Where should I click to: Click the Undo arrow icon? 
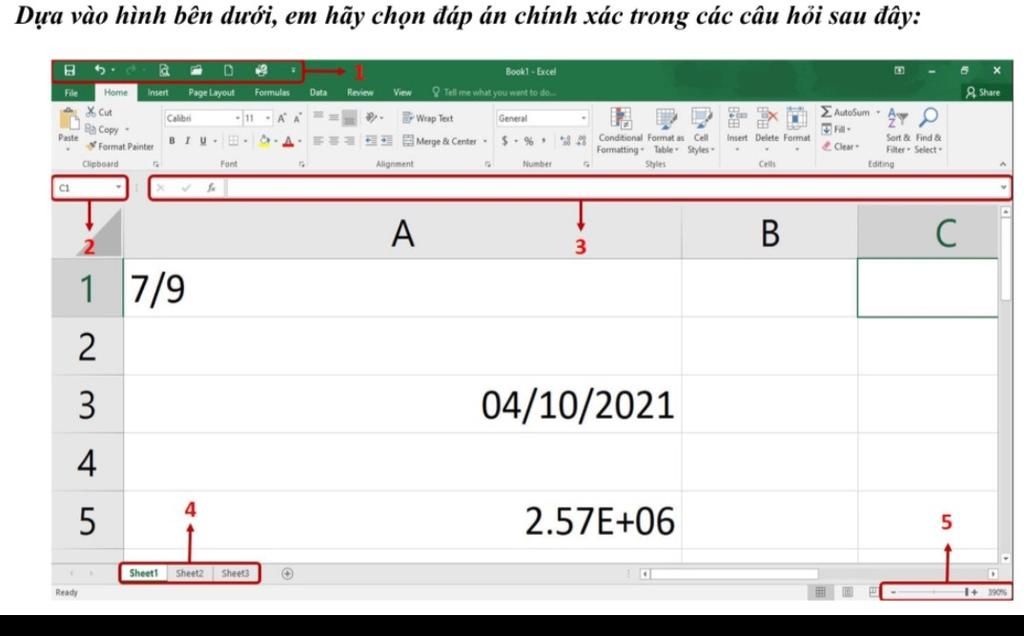pos(100,70)
